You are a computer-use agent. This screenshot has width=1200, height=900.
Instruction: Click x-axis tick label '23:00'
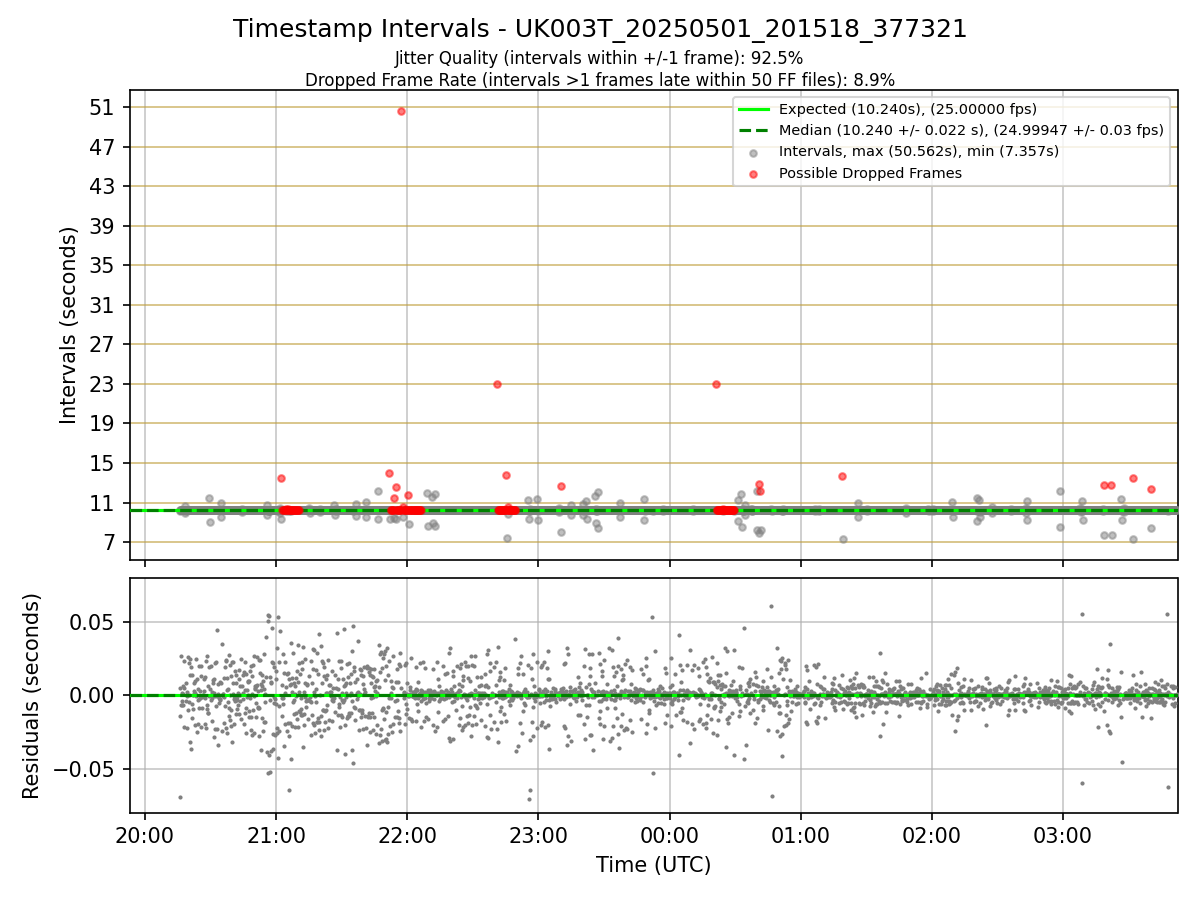click(x=538, y=835)
